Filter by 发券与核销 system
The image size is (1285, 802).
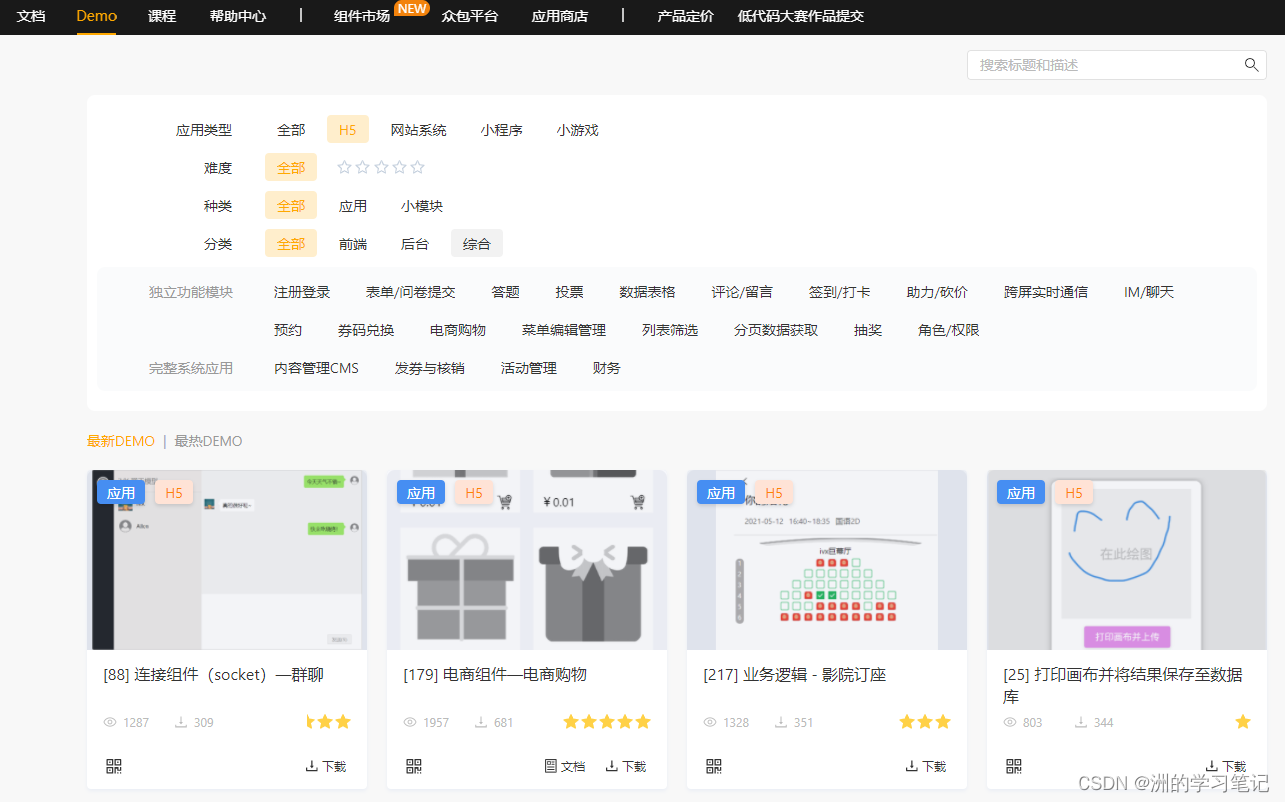pos(430,368)
